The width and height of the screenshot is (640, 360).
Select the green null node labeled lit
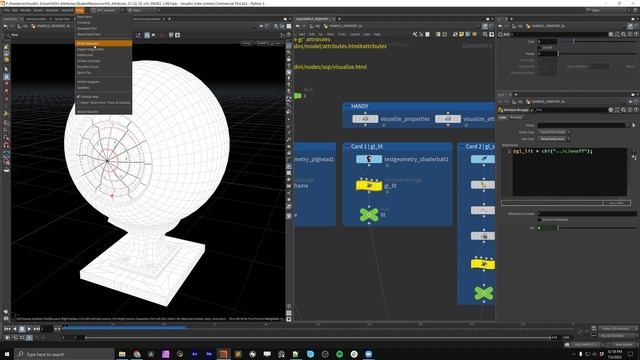tap(369, 215)
